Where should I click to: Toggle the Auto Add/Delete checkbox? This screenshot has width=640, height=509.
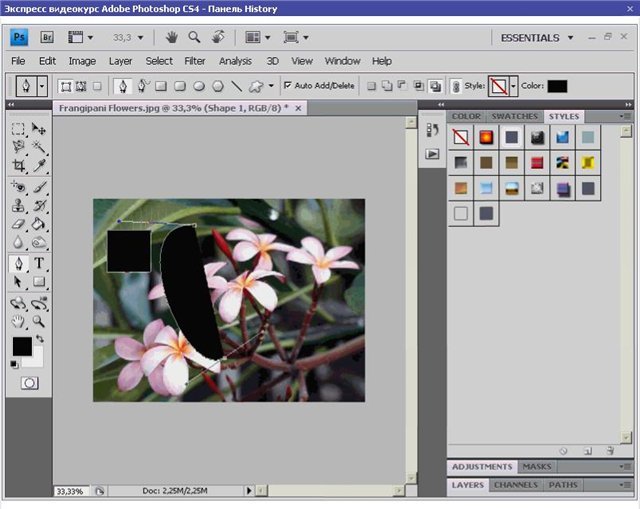click(288, 86)
